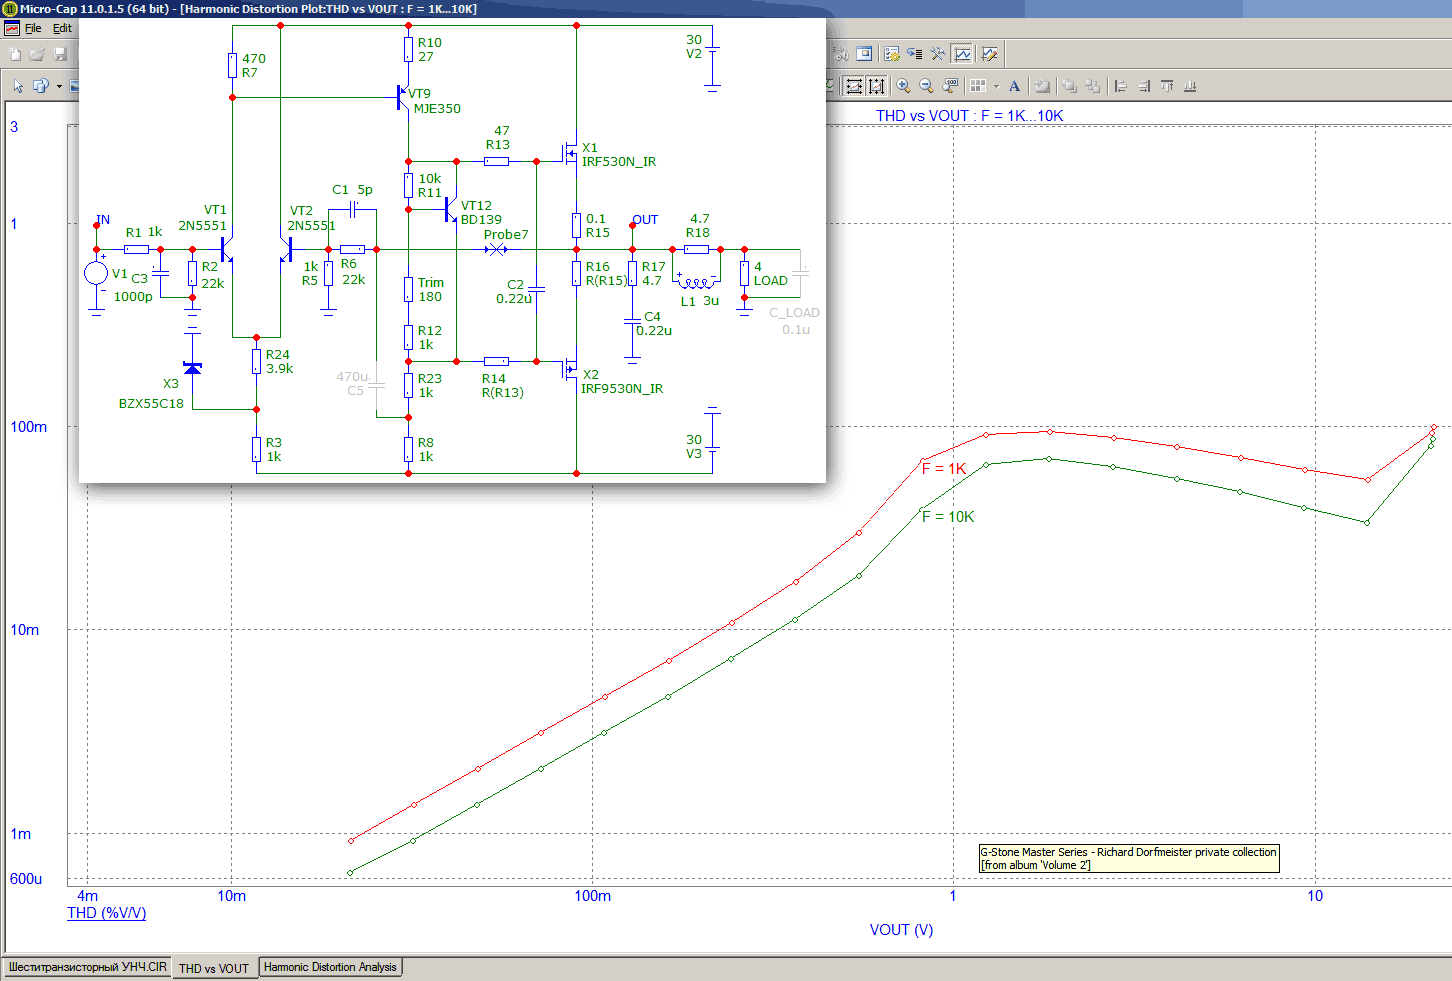The width and height of the screenshot is (1452, 981).
Task: Click the Zoom Out magnifier icon
Action: click(926, 86)
